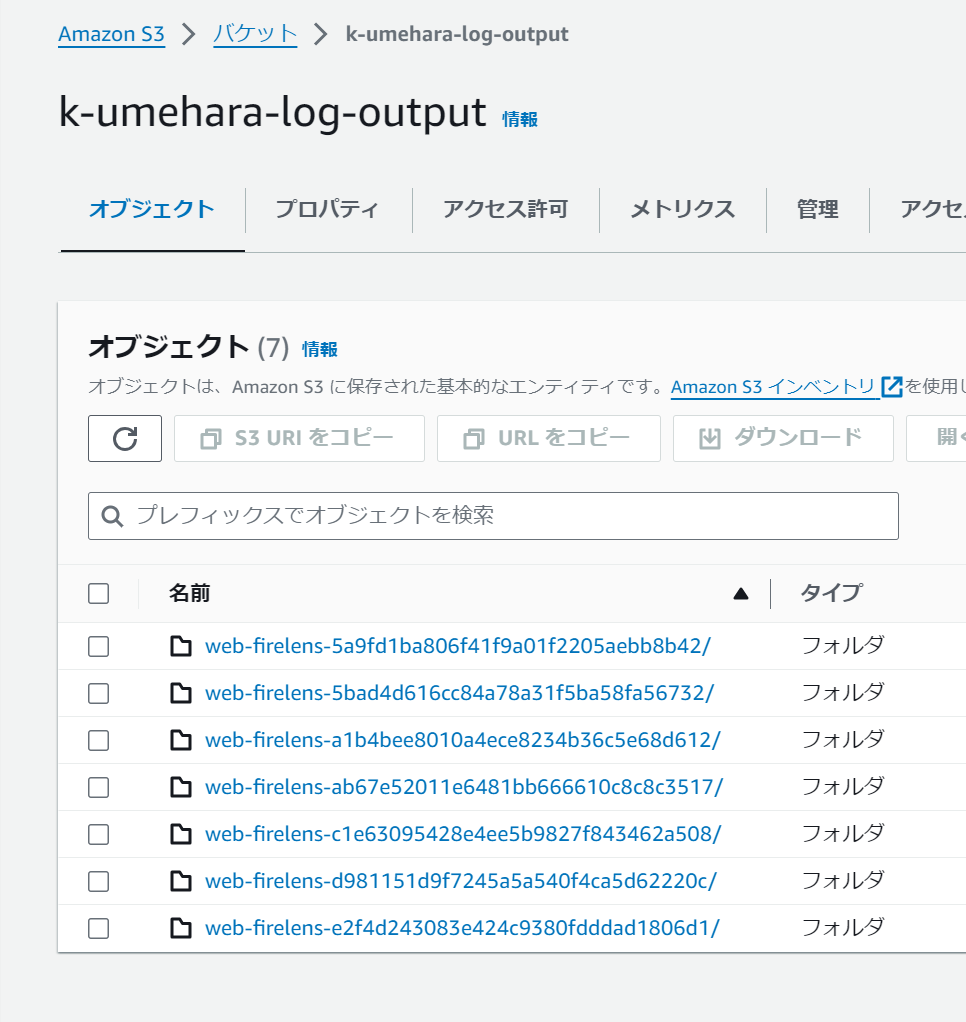
Task: Click the folder icon beside web-firelens-c1e63095428e4ee5b9827f843462a508/
Action: [181, 833]
